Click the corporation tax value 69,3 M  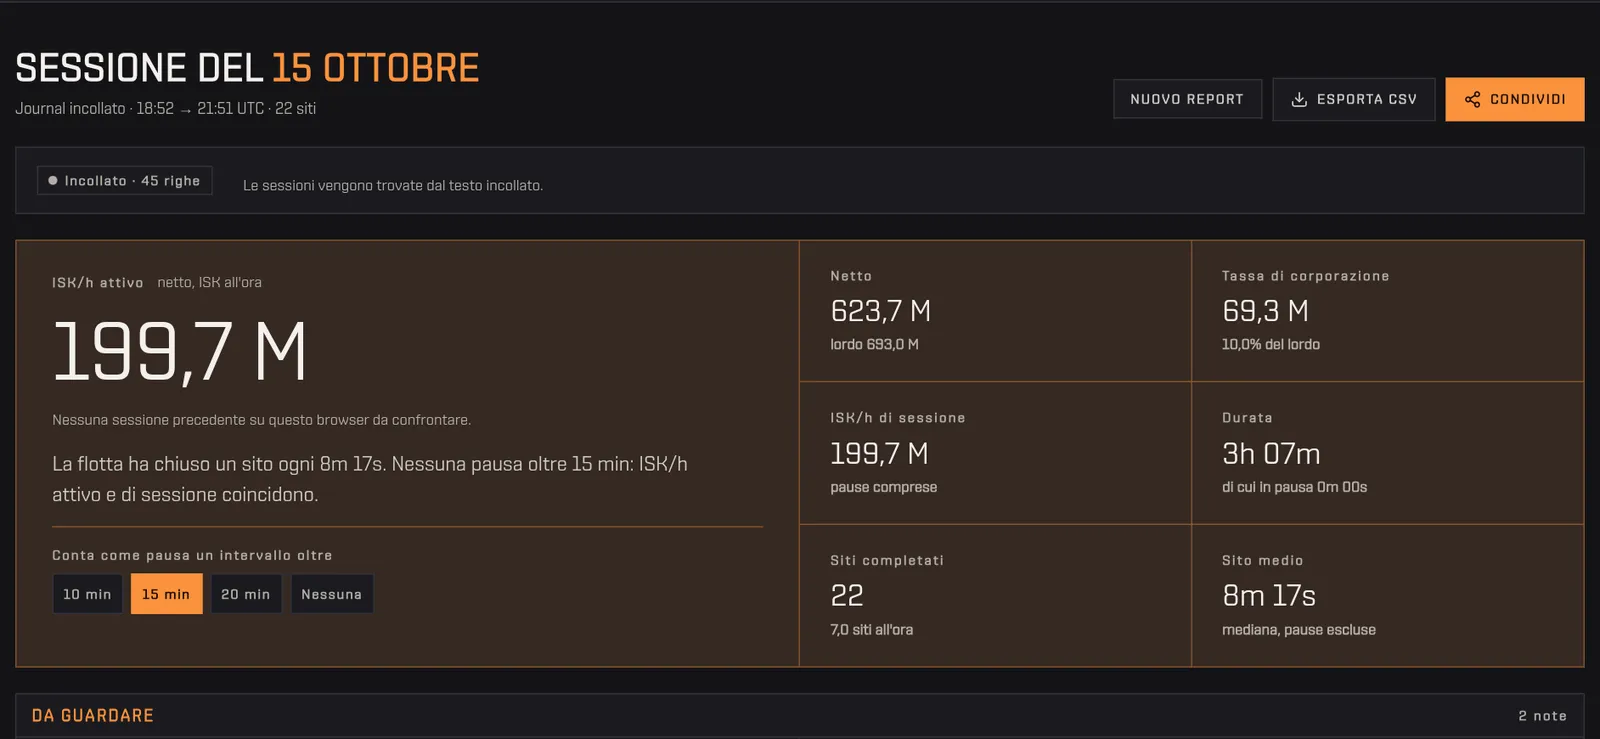(x=1265, y=311)
